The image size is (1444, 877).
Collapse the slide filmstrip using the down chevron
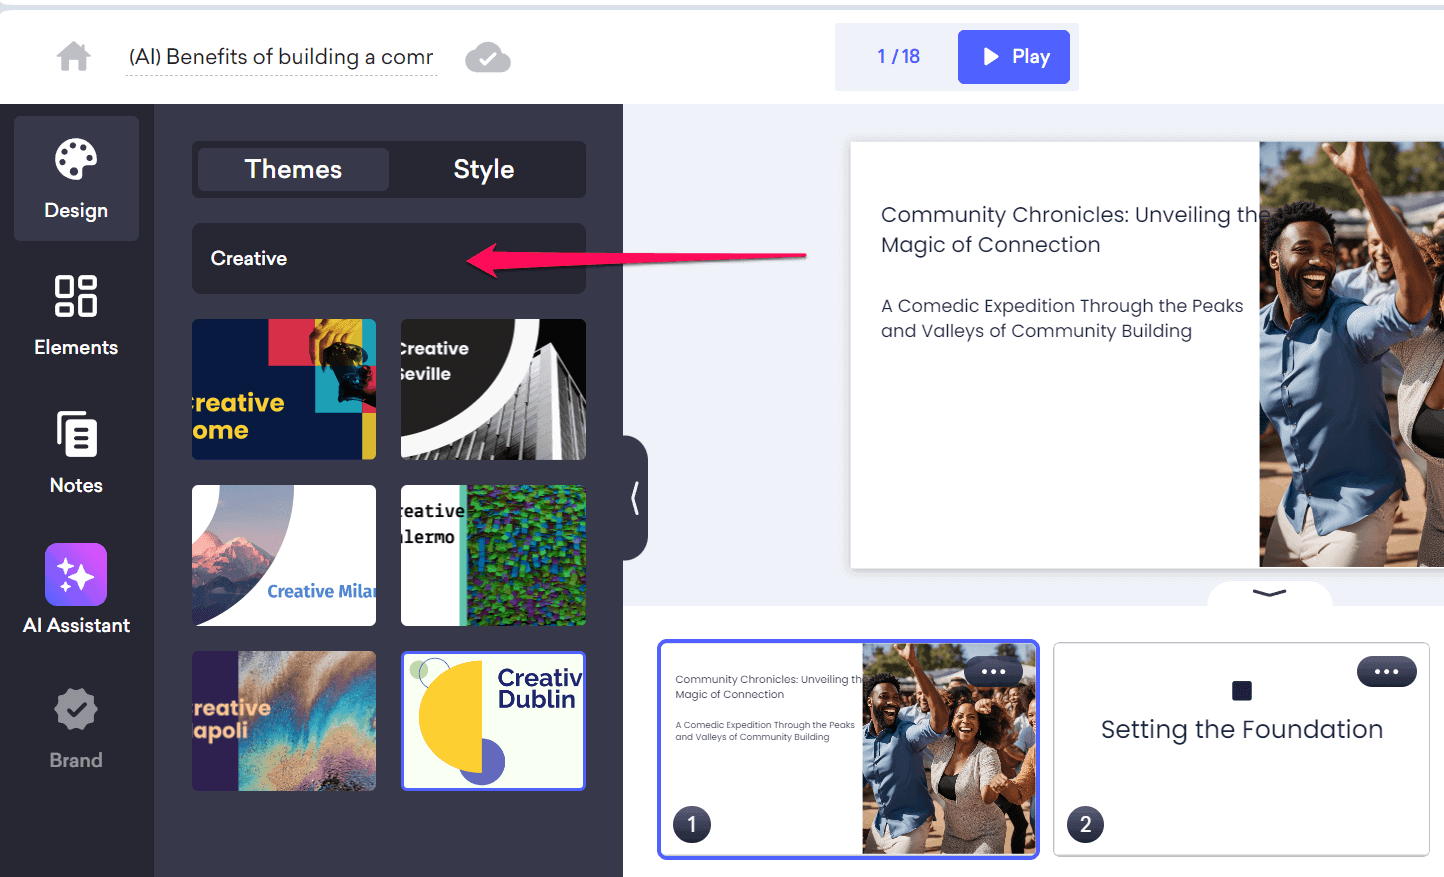1269,593
